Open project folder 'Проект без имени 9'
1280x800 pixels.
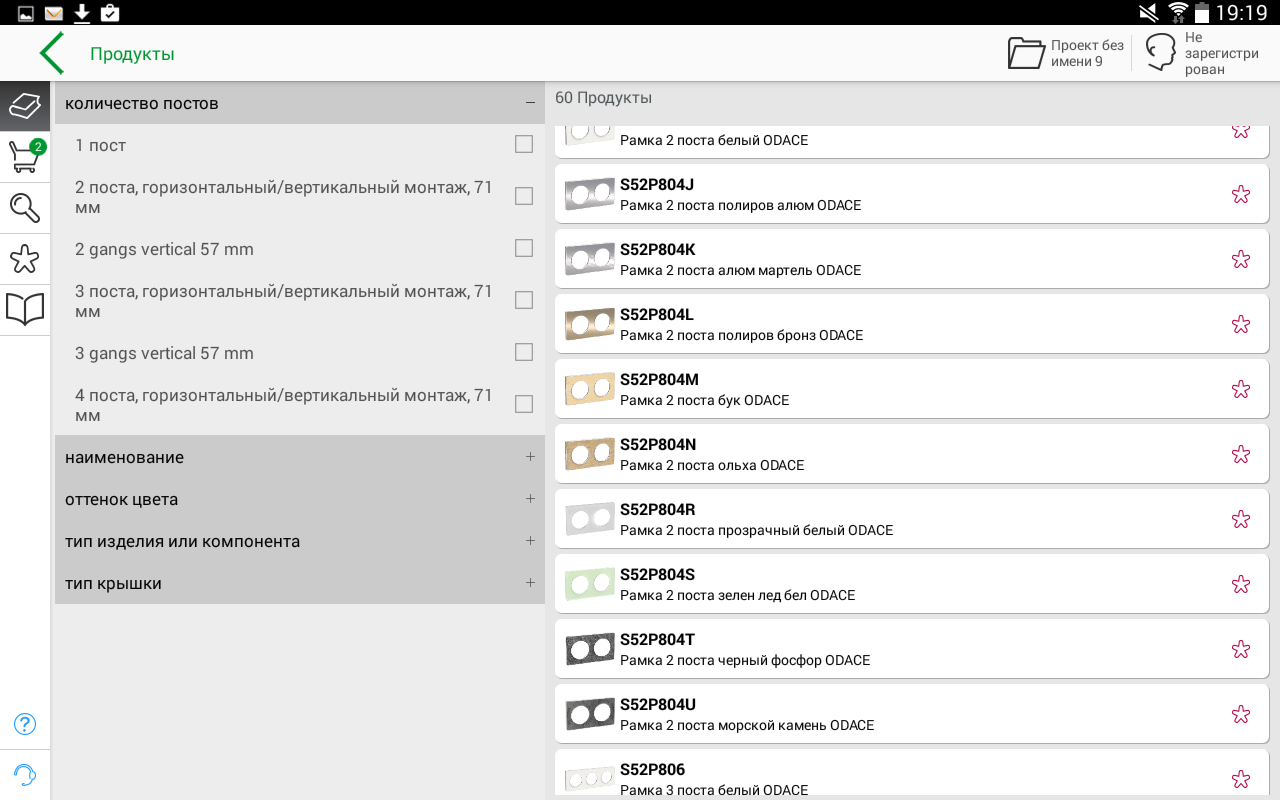1026,53
